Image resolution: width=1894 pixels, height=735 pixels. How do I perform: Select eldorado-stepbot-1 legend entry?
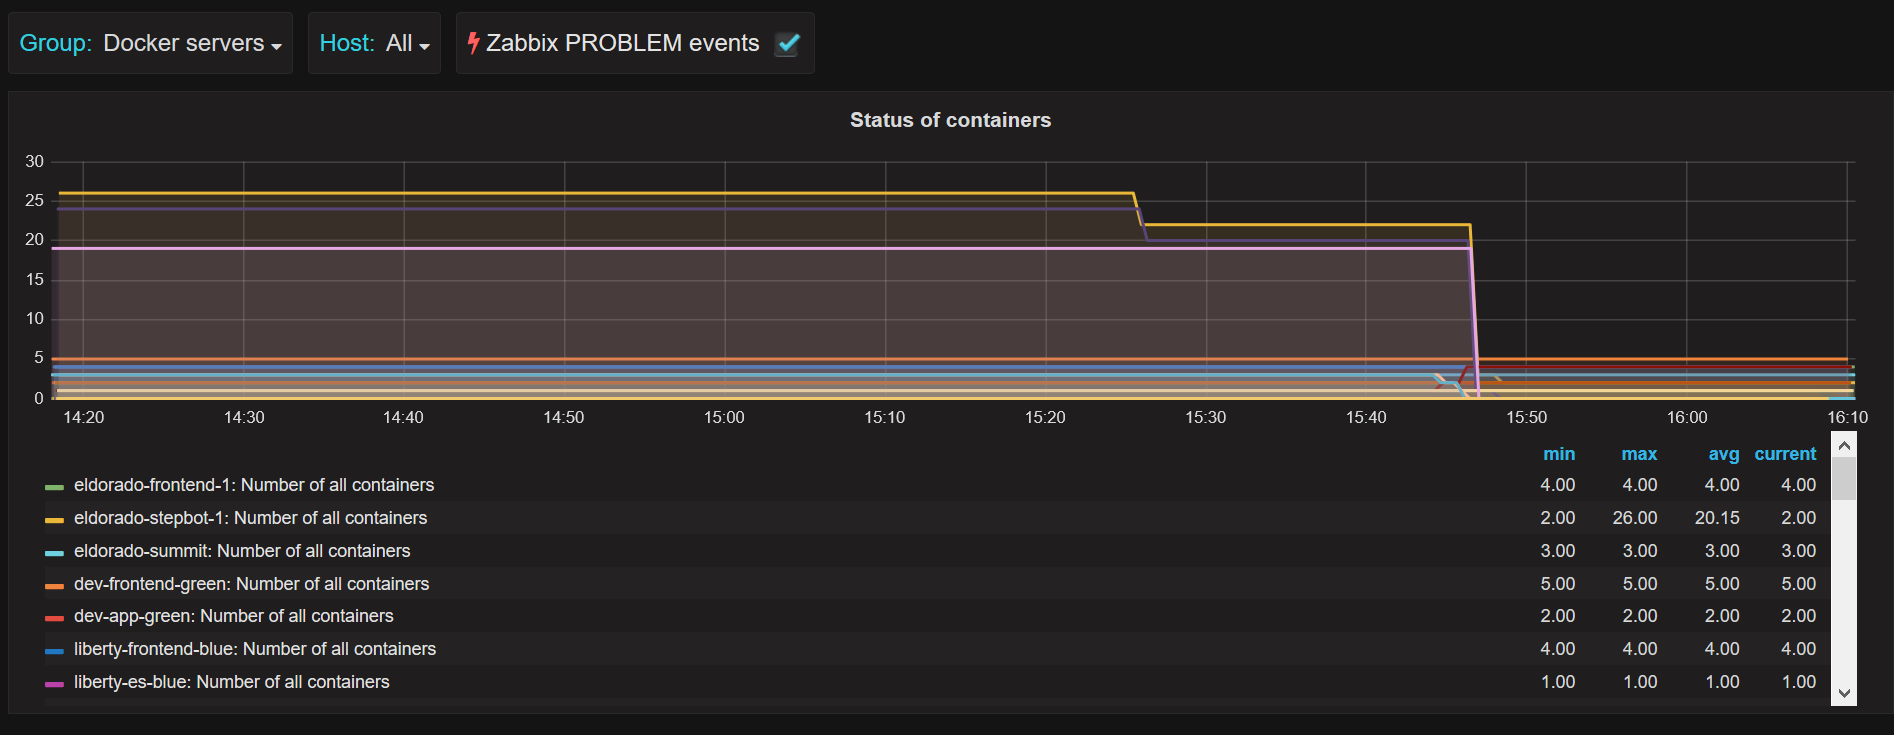pos(250,518)
